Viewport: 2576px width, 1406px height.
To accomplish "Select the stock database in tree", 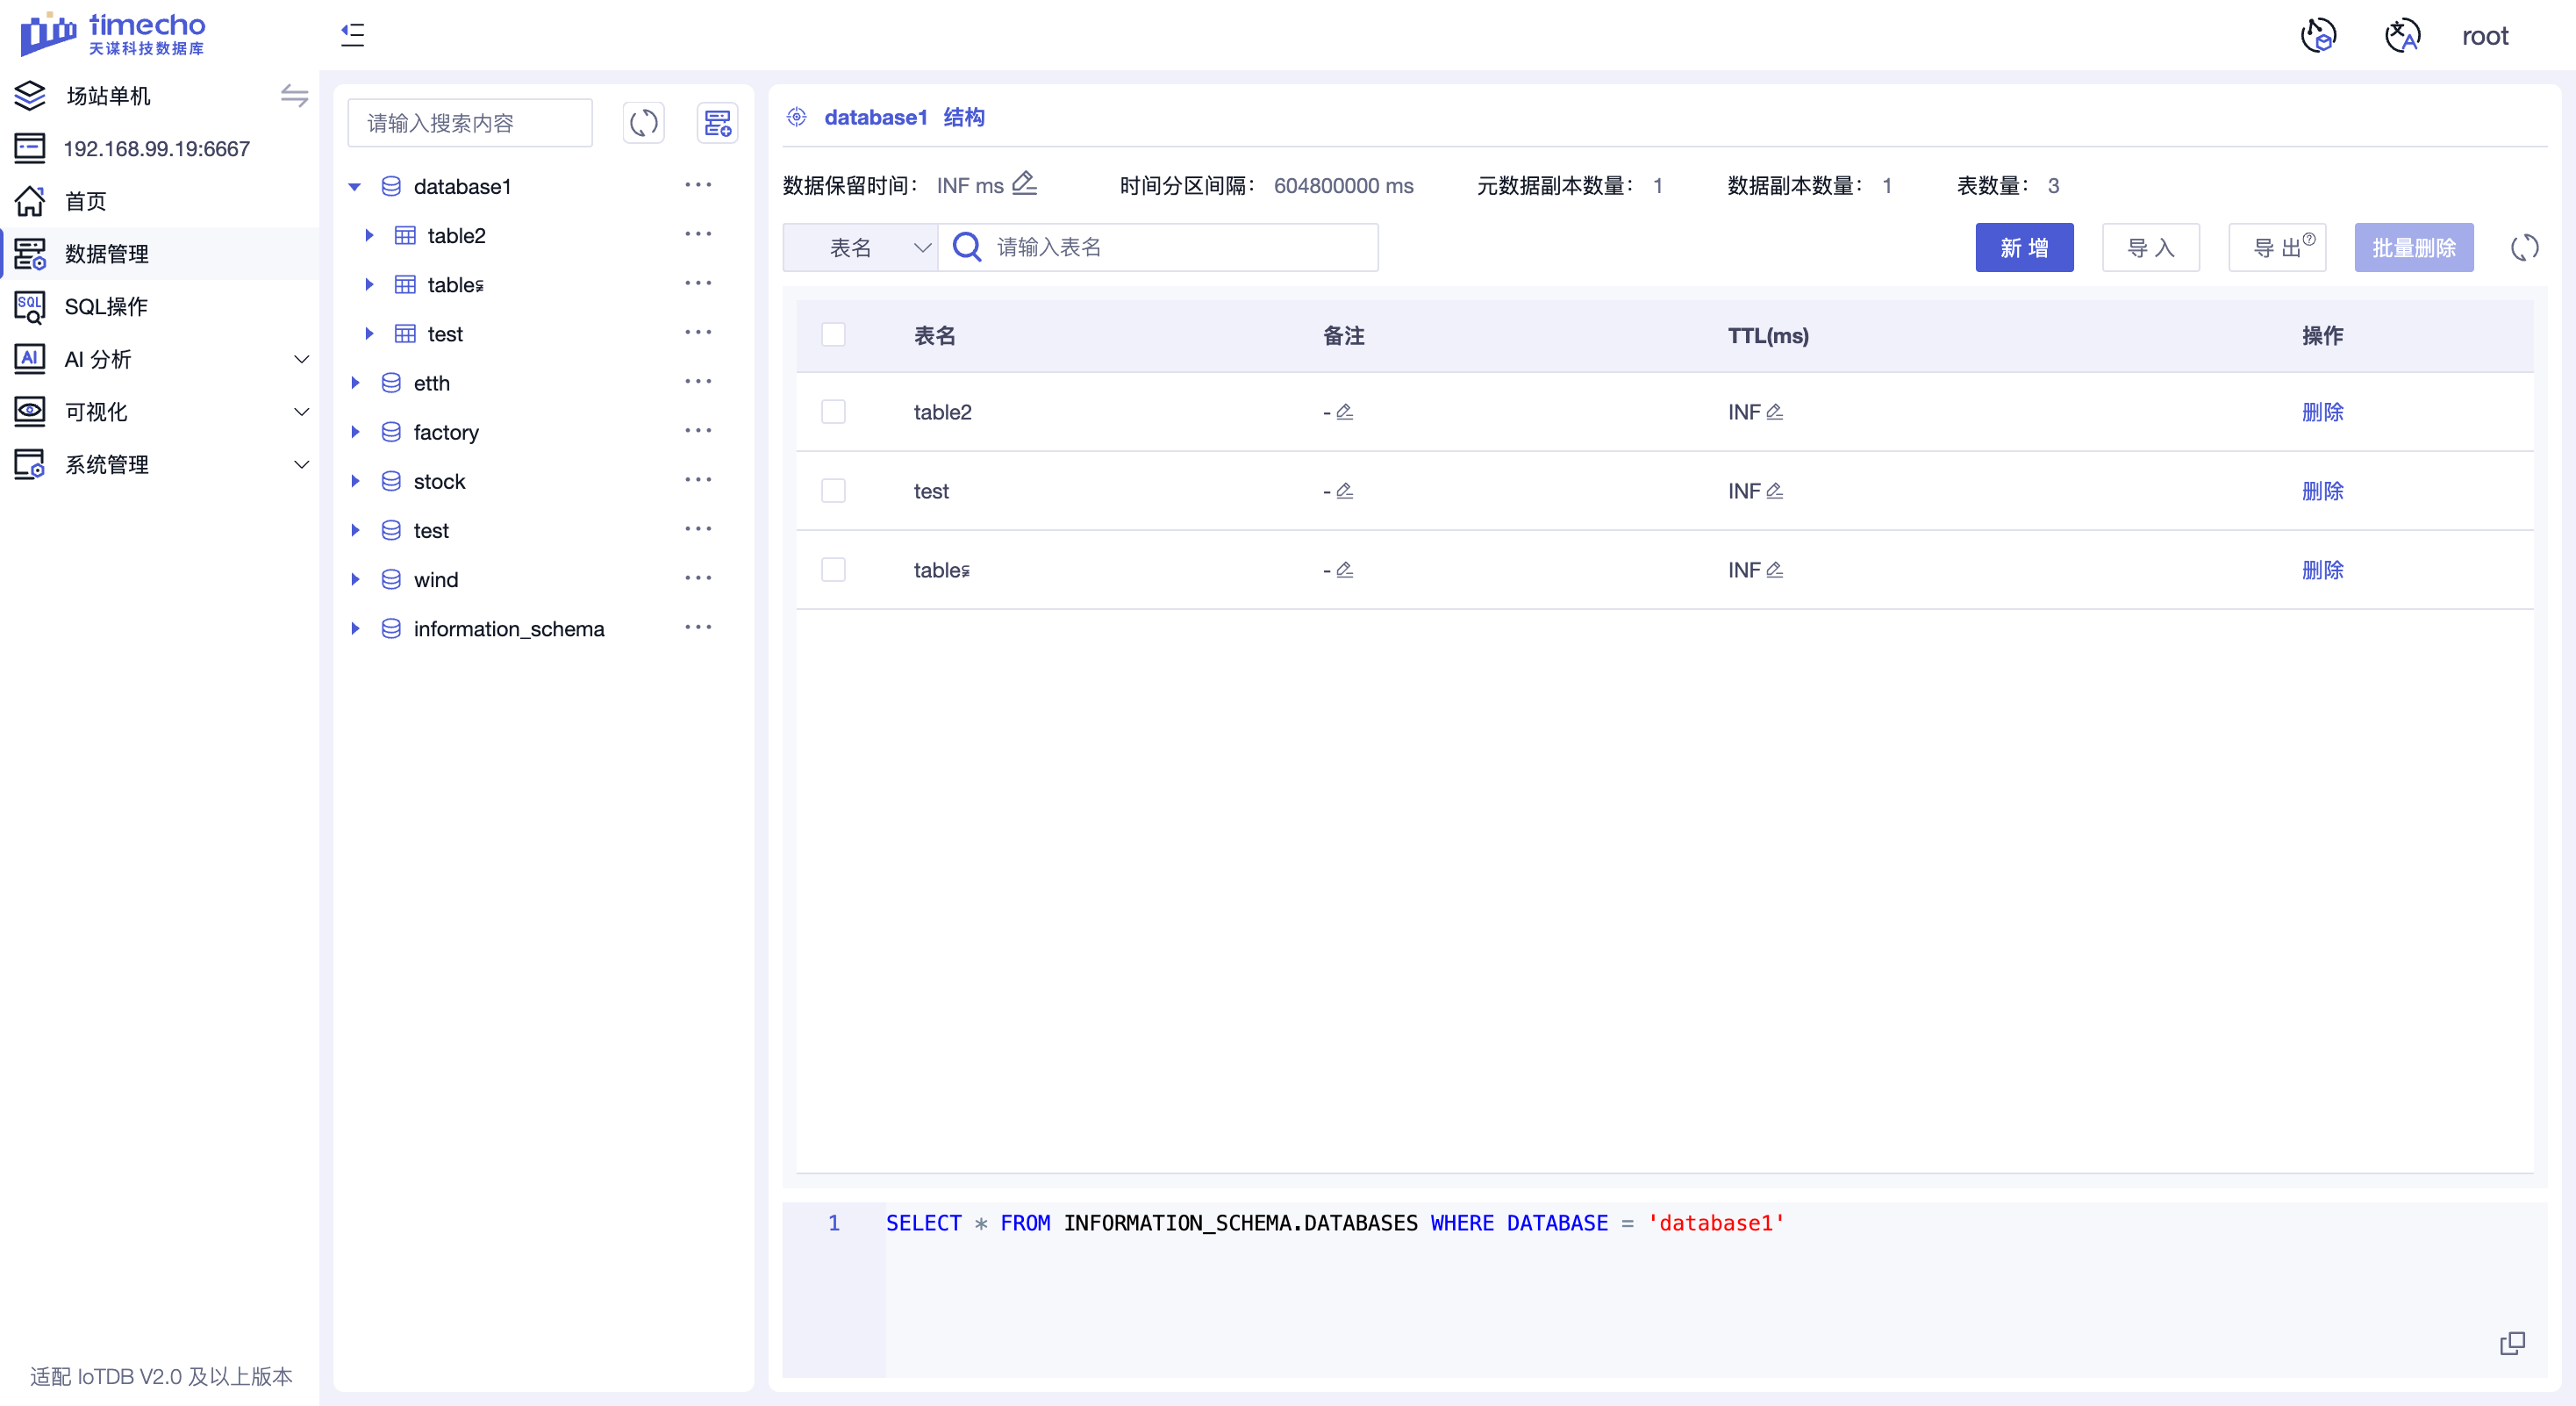I will [439, 482].
